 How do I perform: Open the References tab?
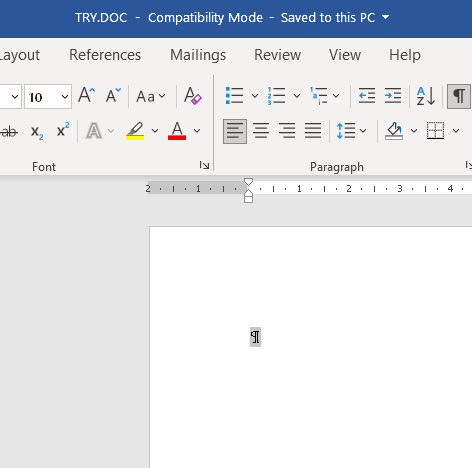coord(105,55)
